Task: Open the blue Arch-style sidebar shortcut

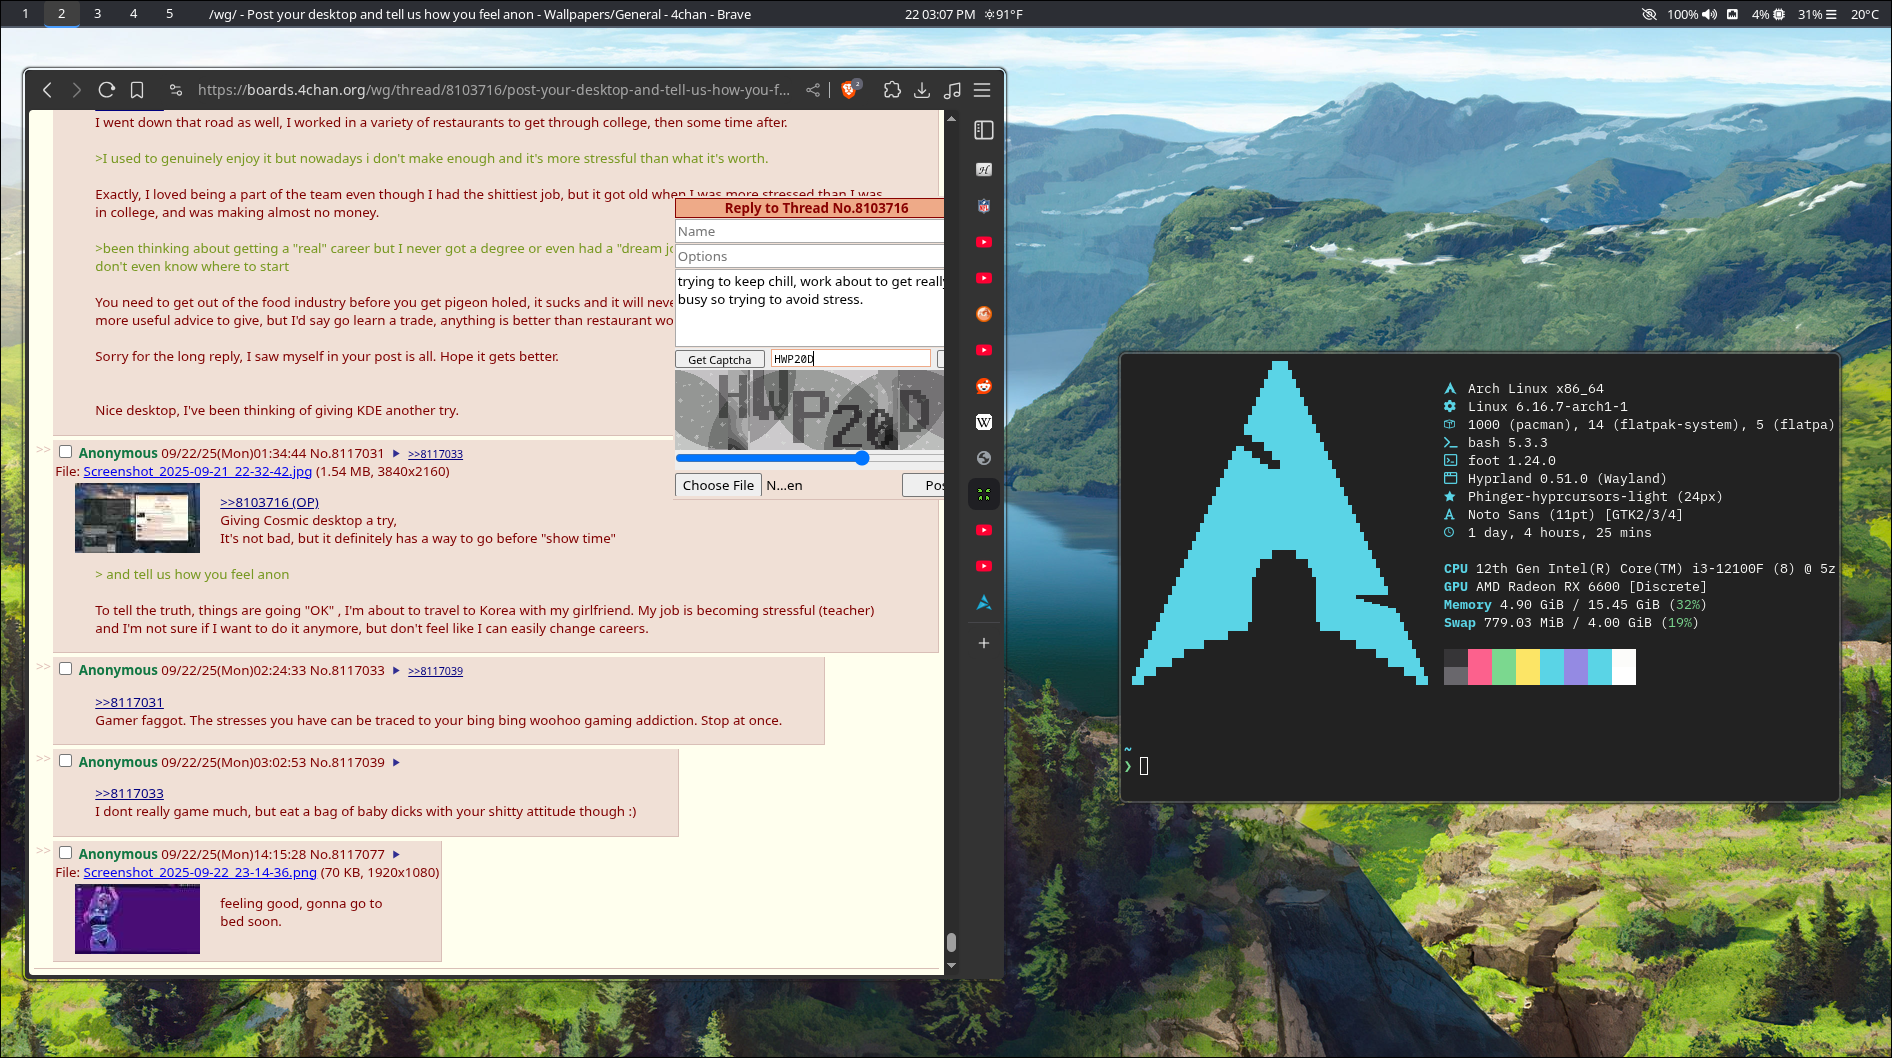Action: [x=984, y=602]
